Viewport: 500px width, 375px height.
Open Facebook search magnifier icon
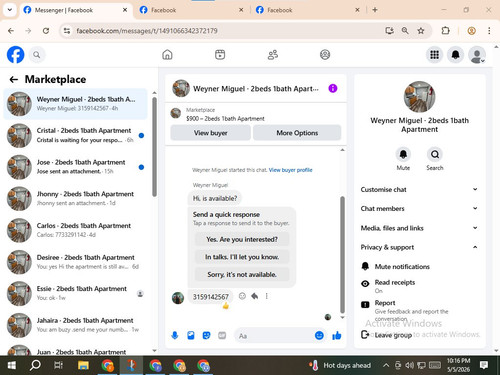tap(37, 55)
